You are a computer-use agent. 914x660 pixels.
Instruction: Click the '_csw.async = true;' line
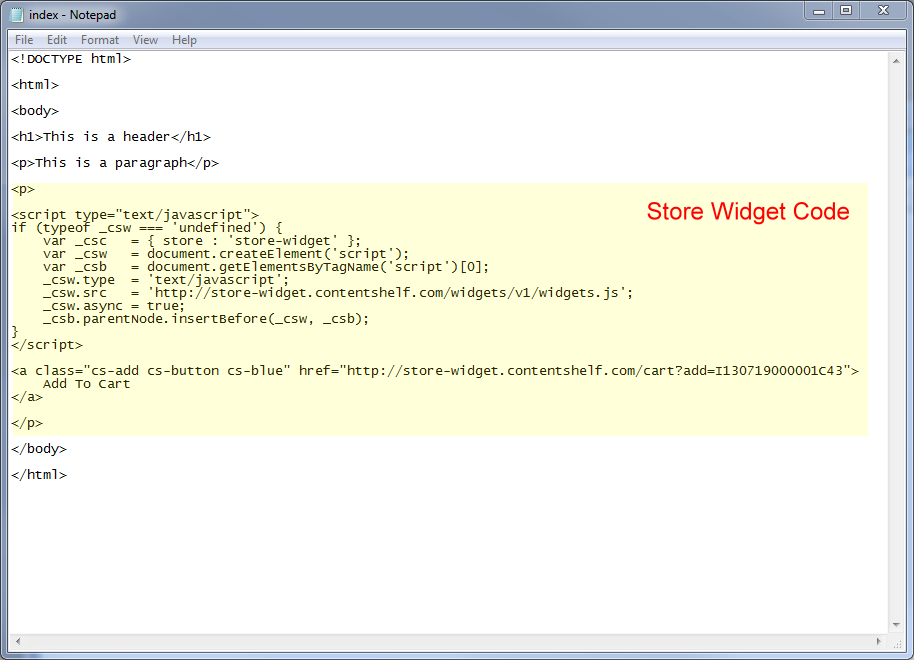click(114, 306)
